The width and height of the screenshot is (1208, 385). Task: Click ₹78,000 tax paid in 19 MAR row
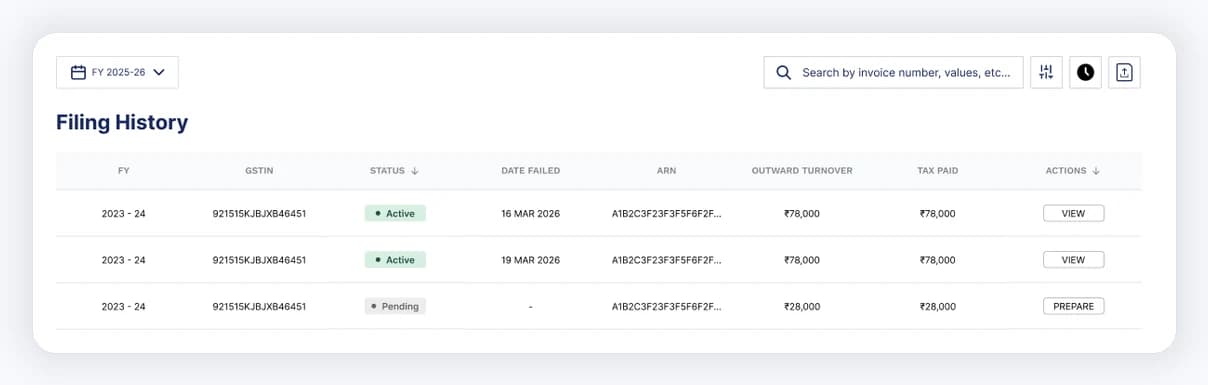(937, 260)
